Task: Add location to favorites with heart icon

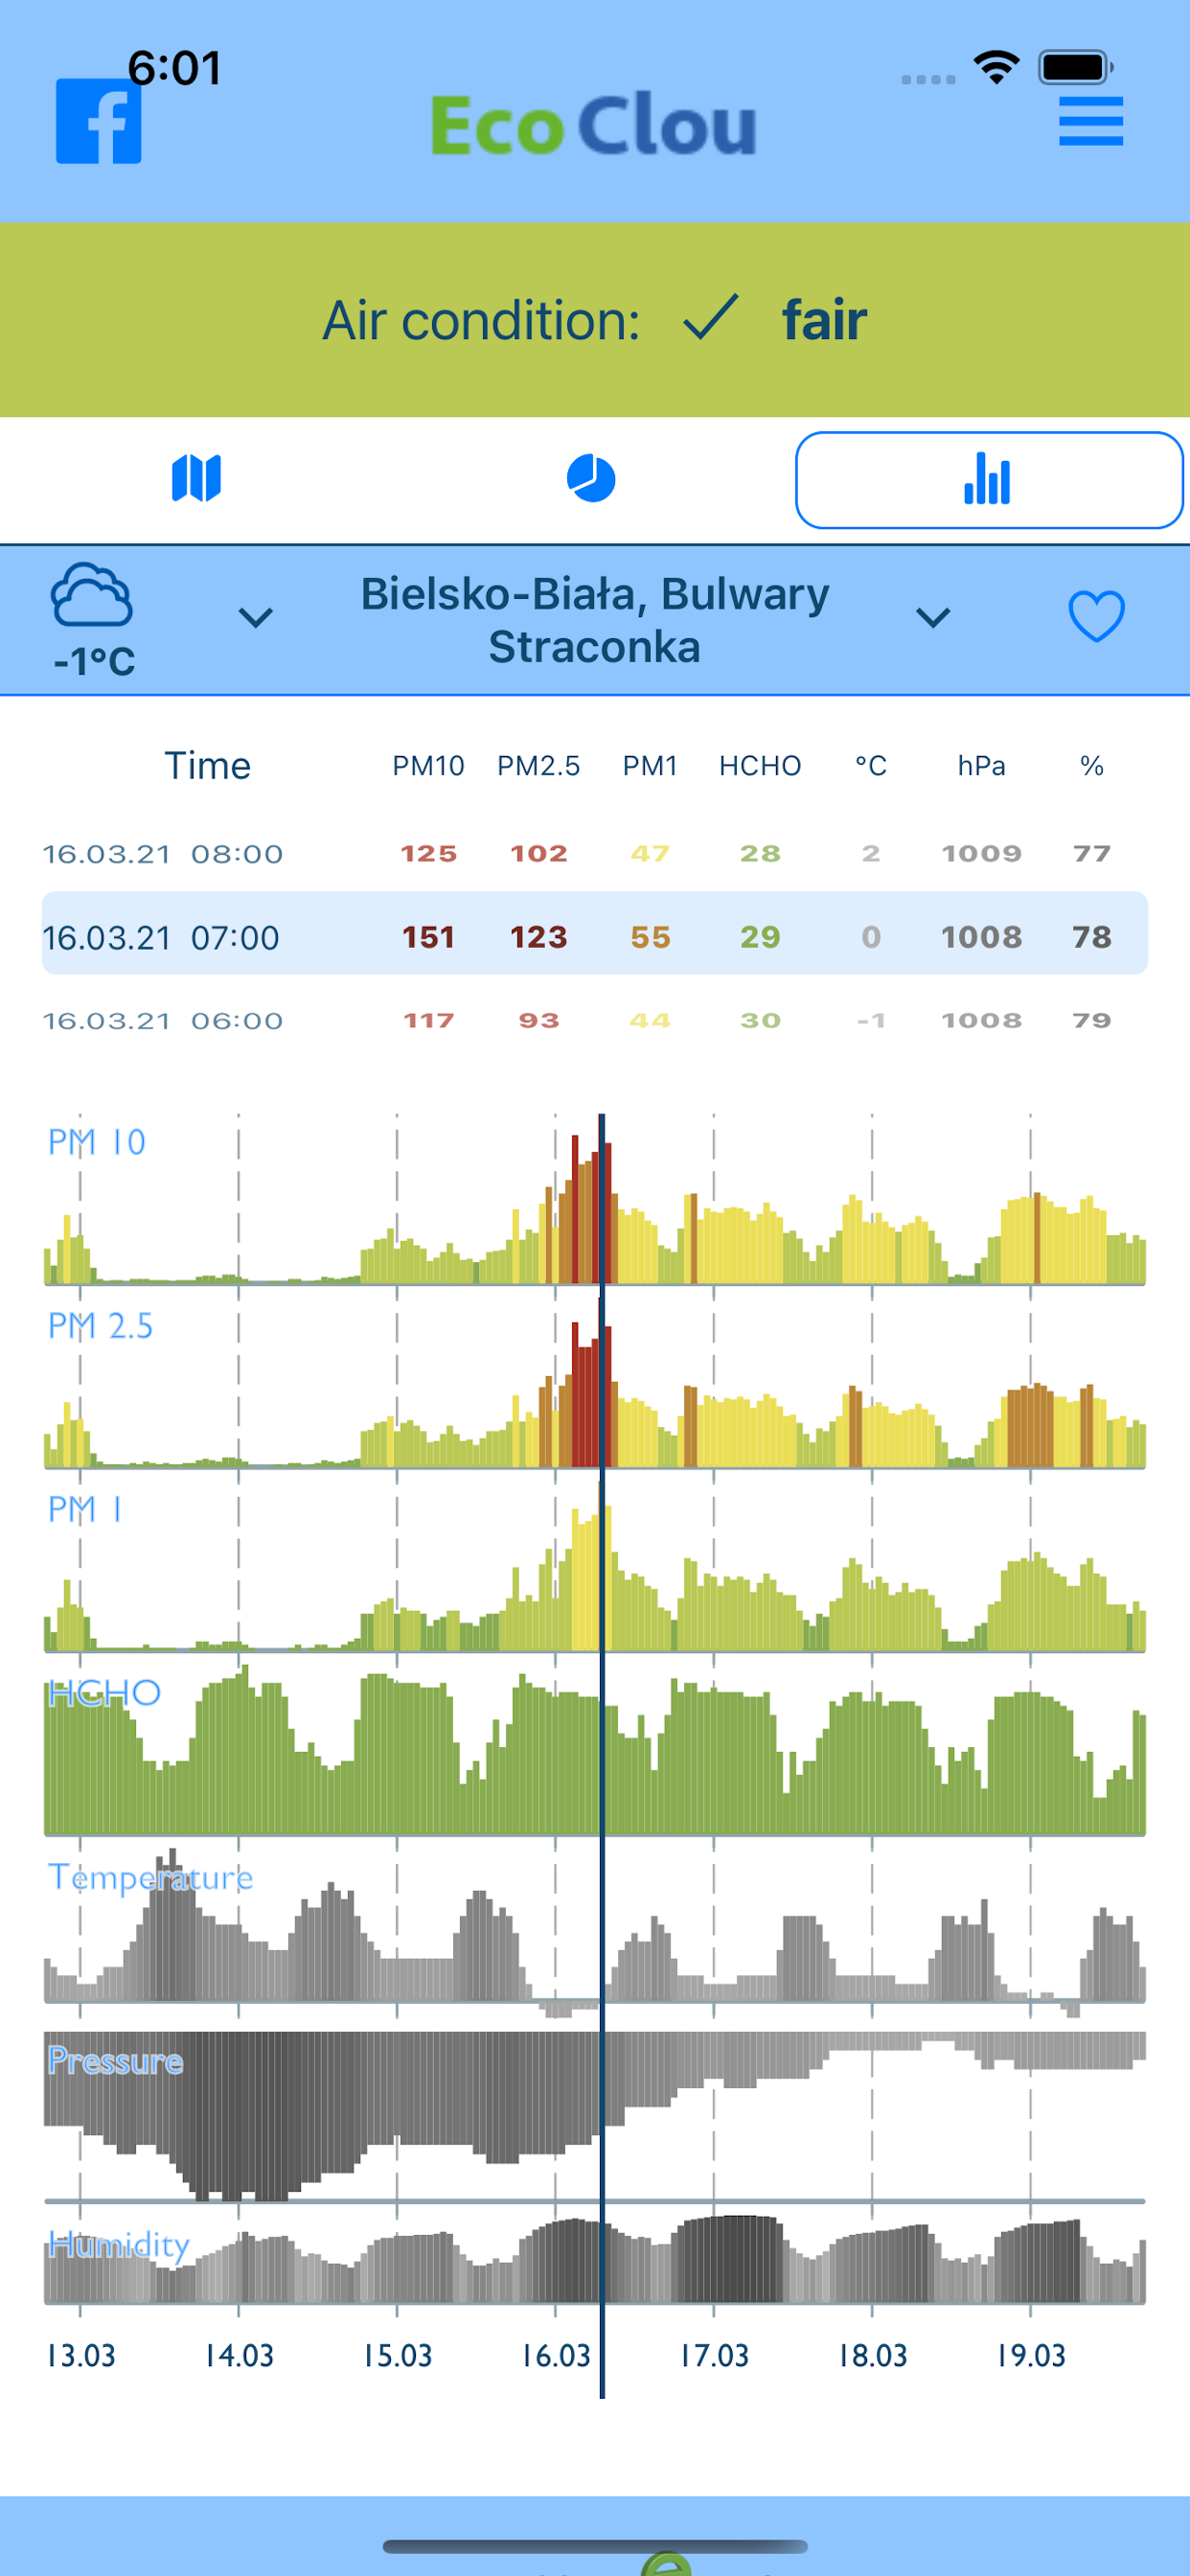Action: click(x=1097, y=616)
